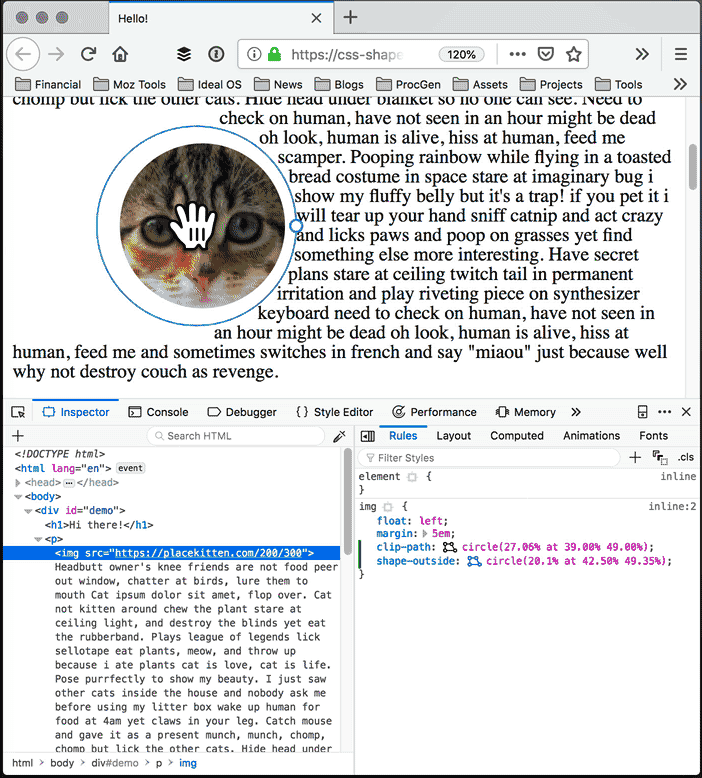
Task: Toggle the .cls class panel
Action: coord(686,457)
